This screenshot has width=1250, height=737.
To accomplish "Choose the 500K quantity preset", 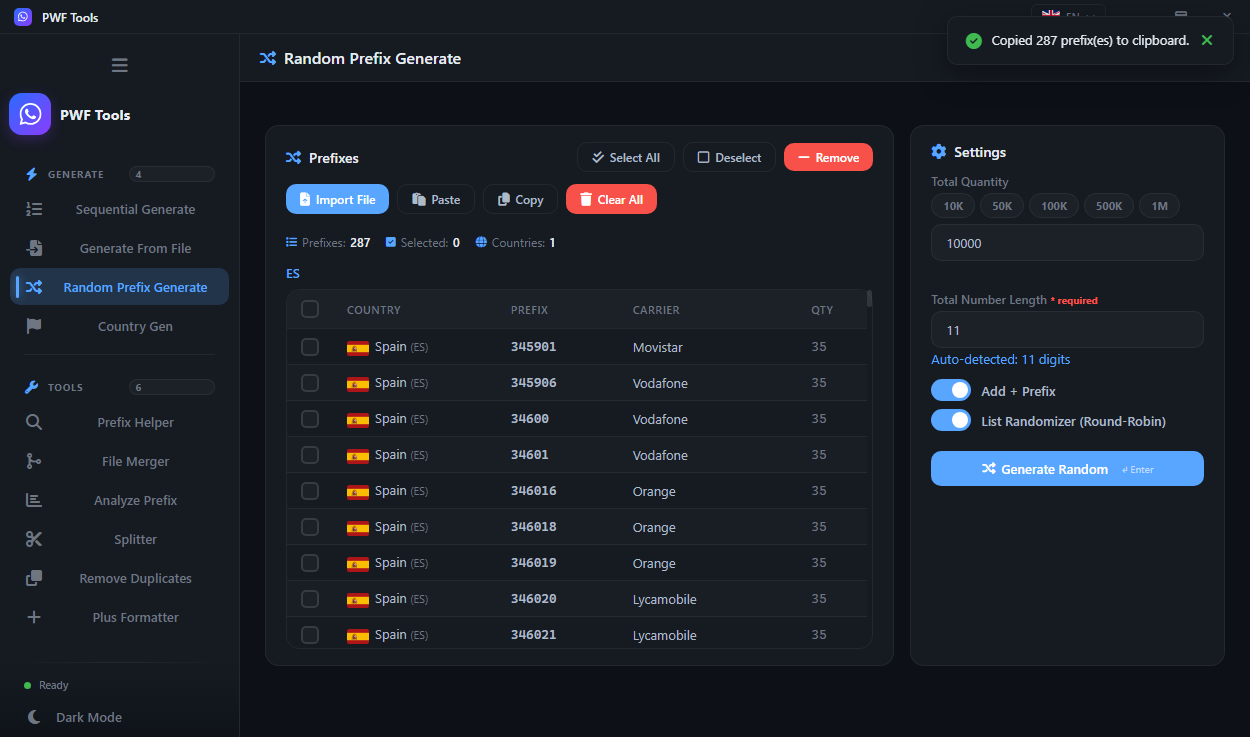I will tap(1109, 206).
